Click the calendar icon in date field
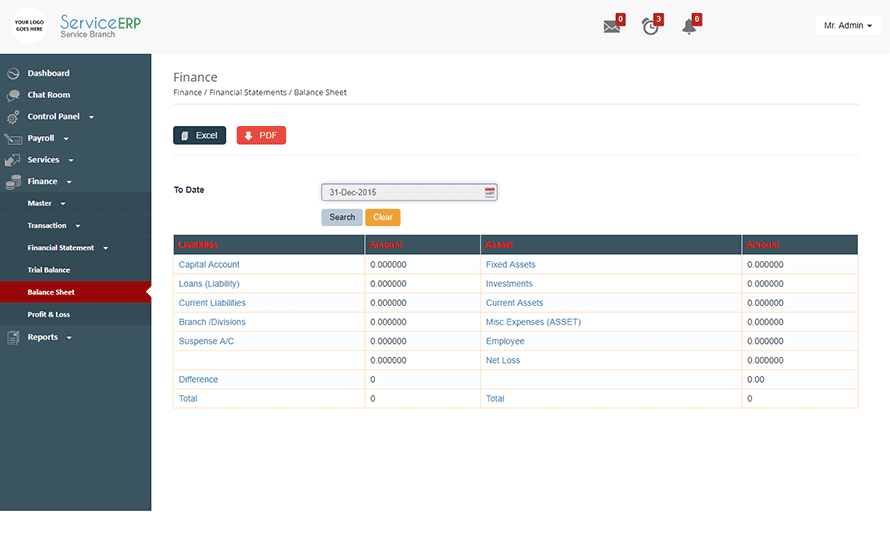 coord(490,192)
